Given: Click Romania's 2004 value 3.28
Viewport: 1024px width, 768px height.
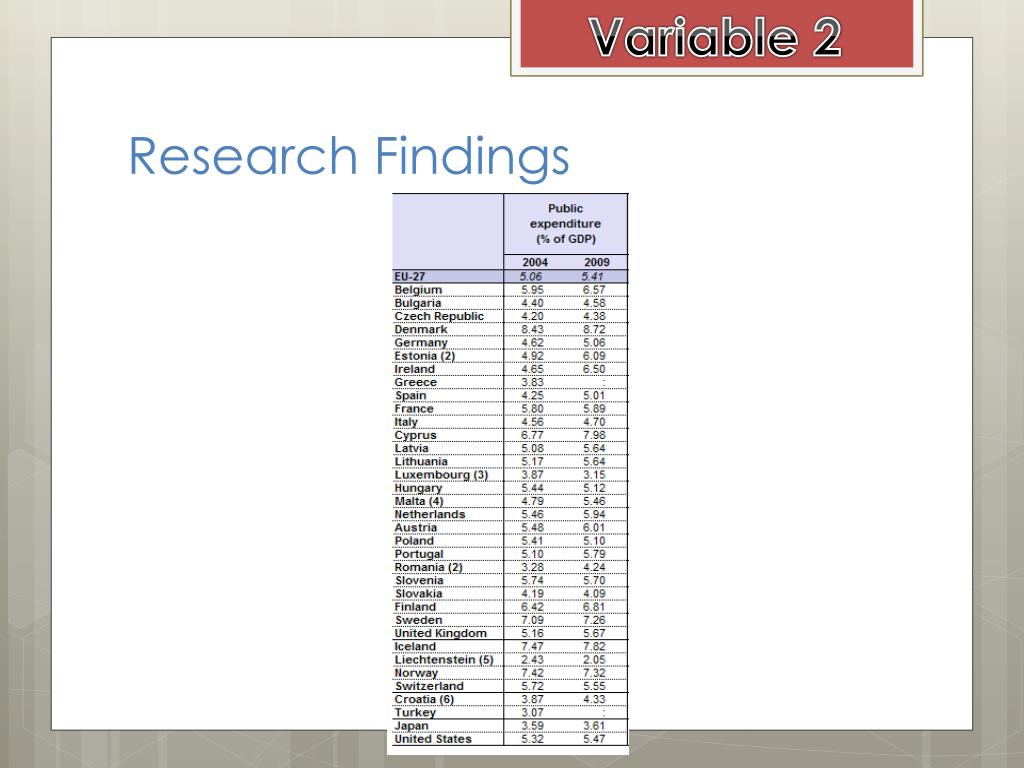Looking at the screenshot, I should [x=532, y=568].
